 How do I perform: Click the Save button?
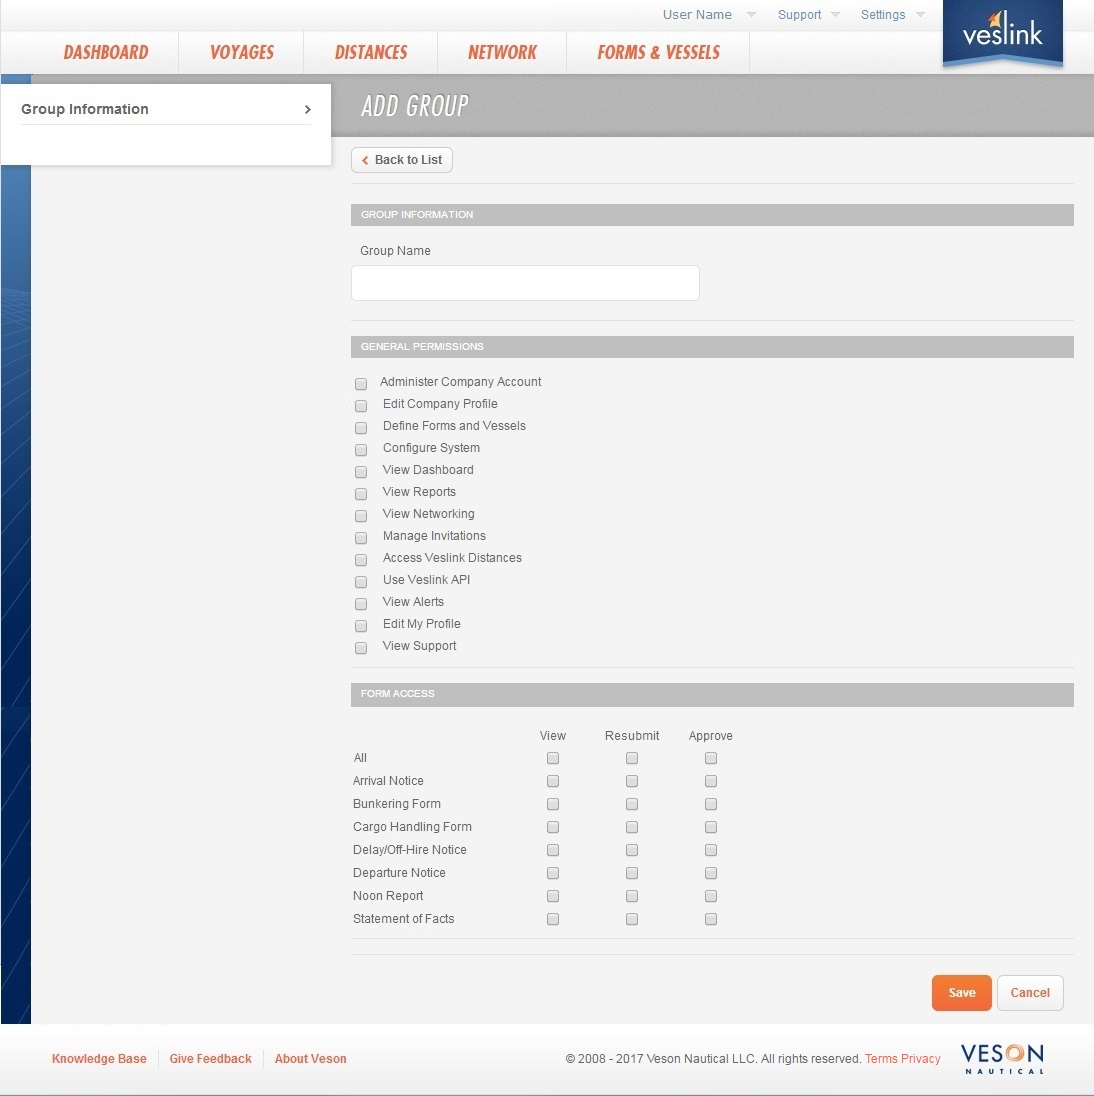coord(961,992)
